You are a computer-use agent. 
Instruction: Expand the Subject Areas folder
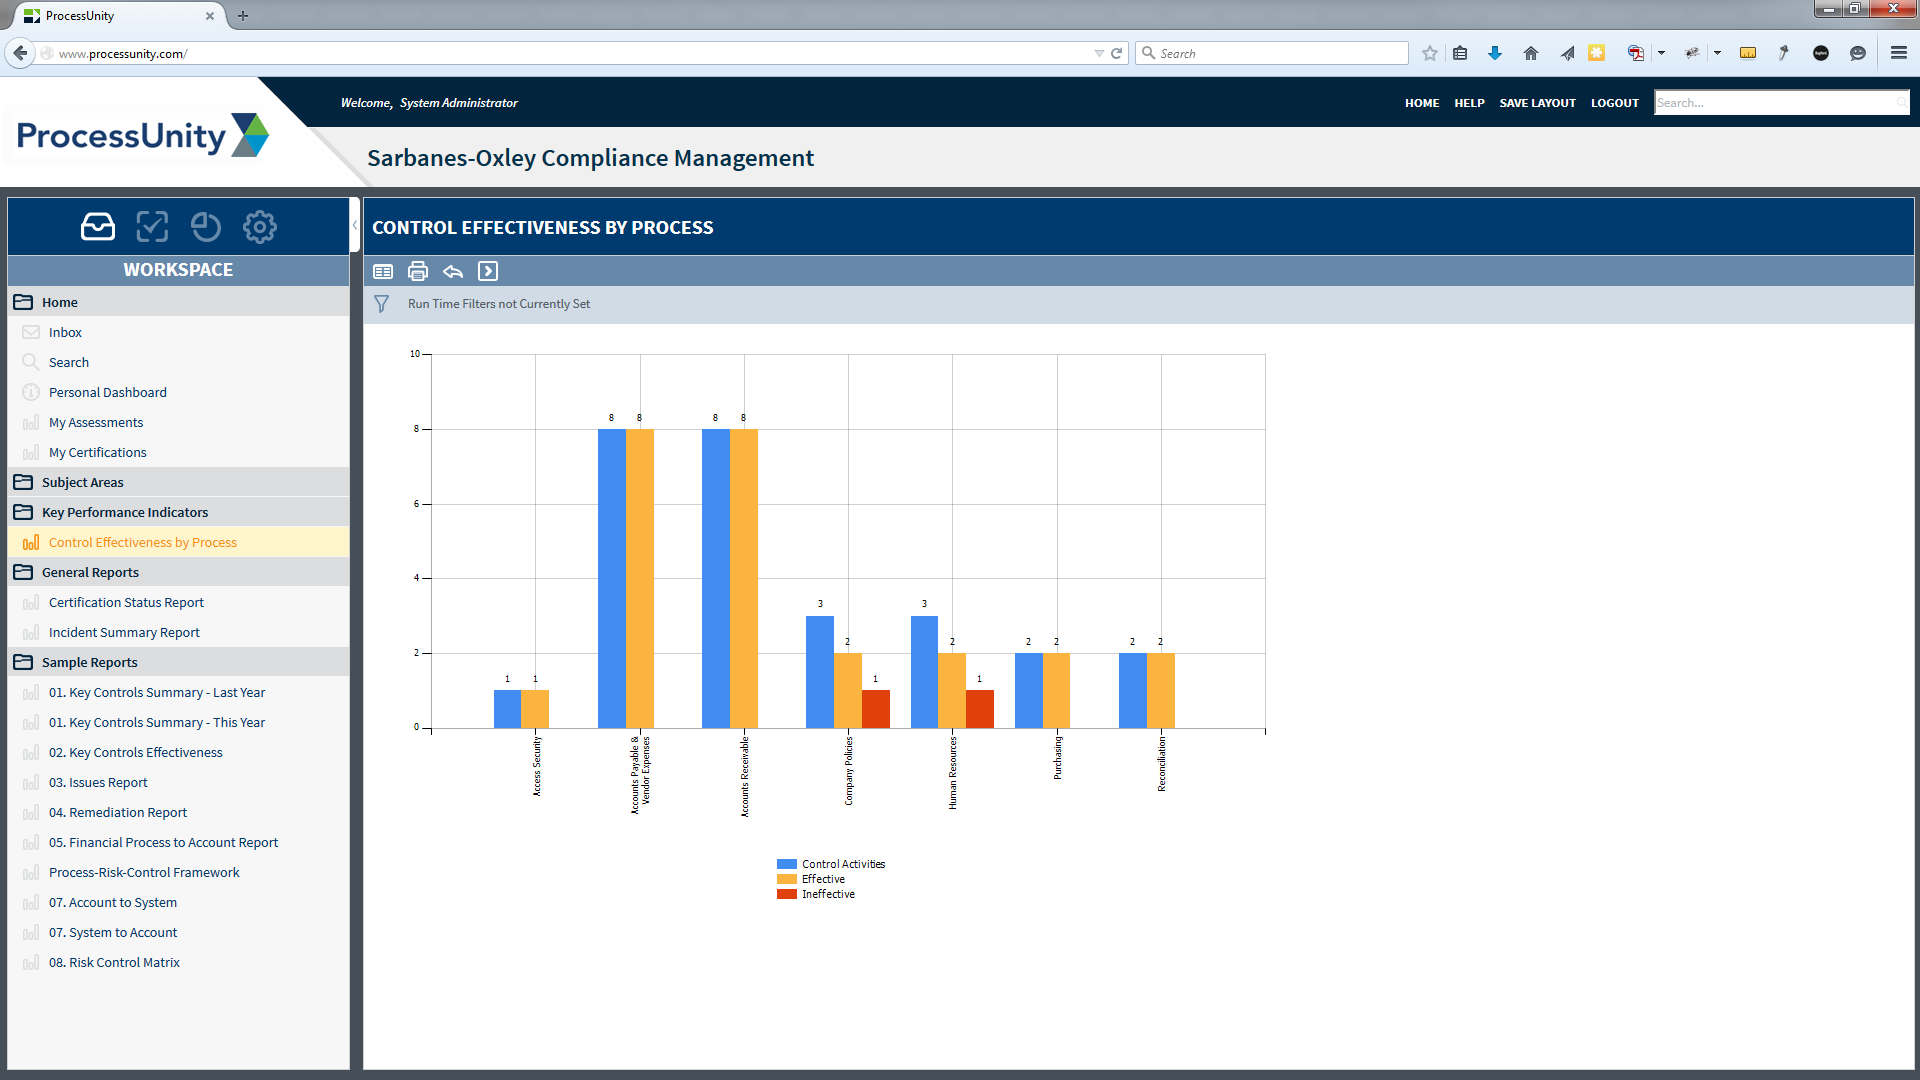(23, 482)
